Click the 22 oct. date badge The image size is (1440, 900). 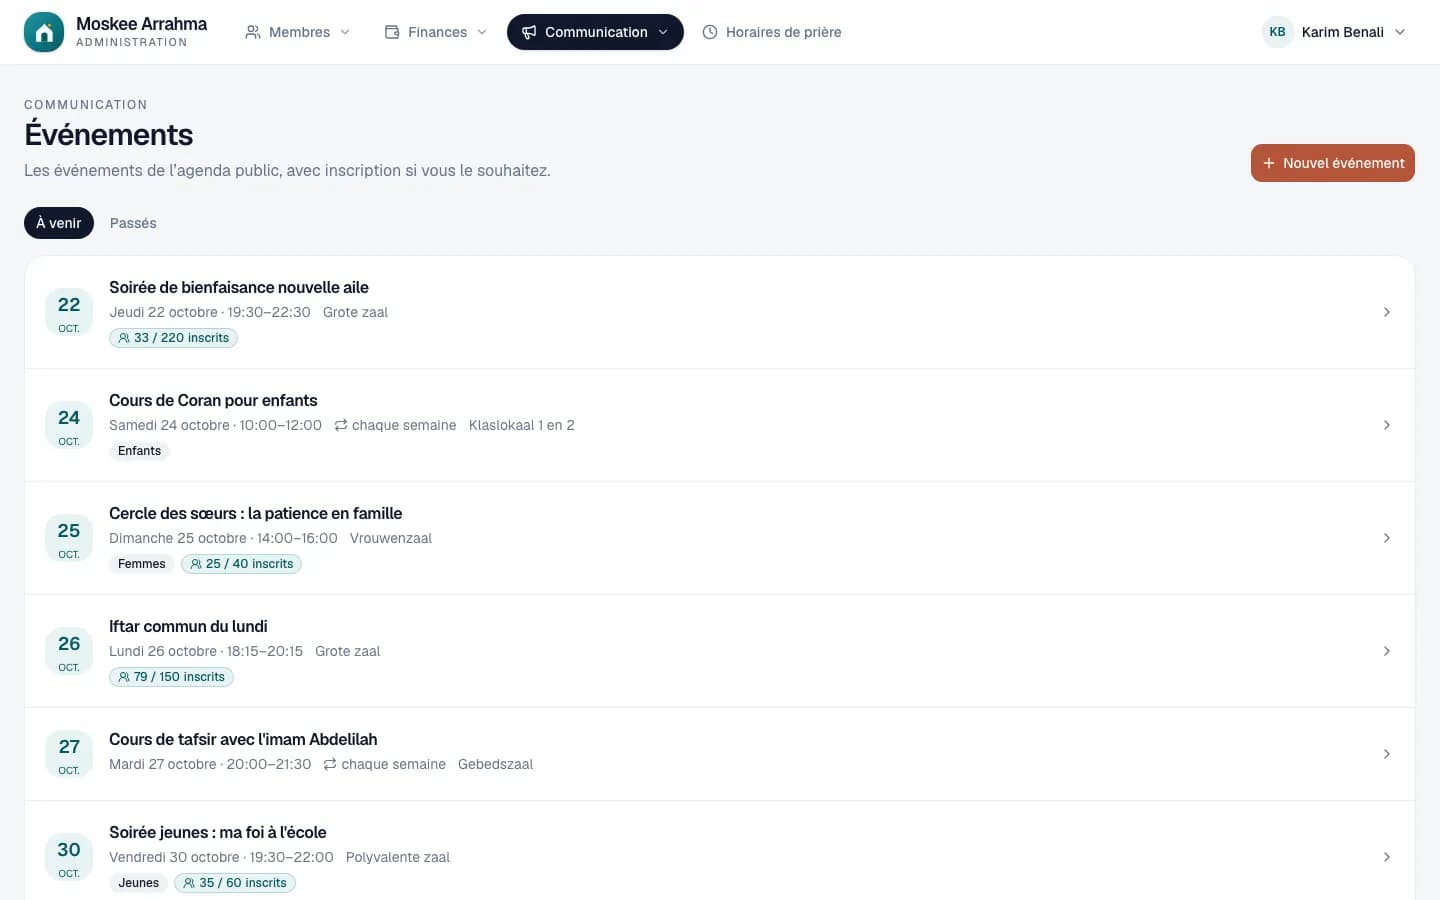tap(69, 312)
